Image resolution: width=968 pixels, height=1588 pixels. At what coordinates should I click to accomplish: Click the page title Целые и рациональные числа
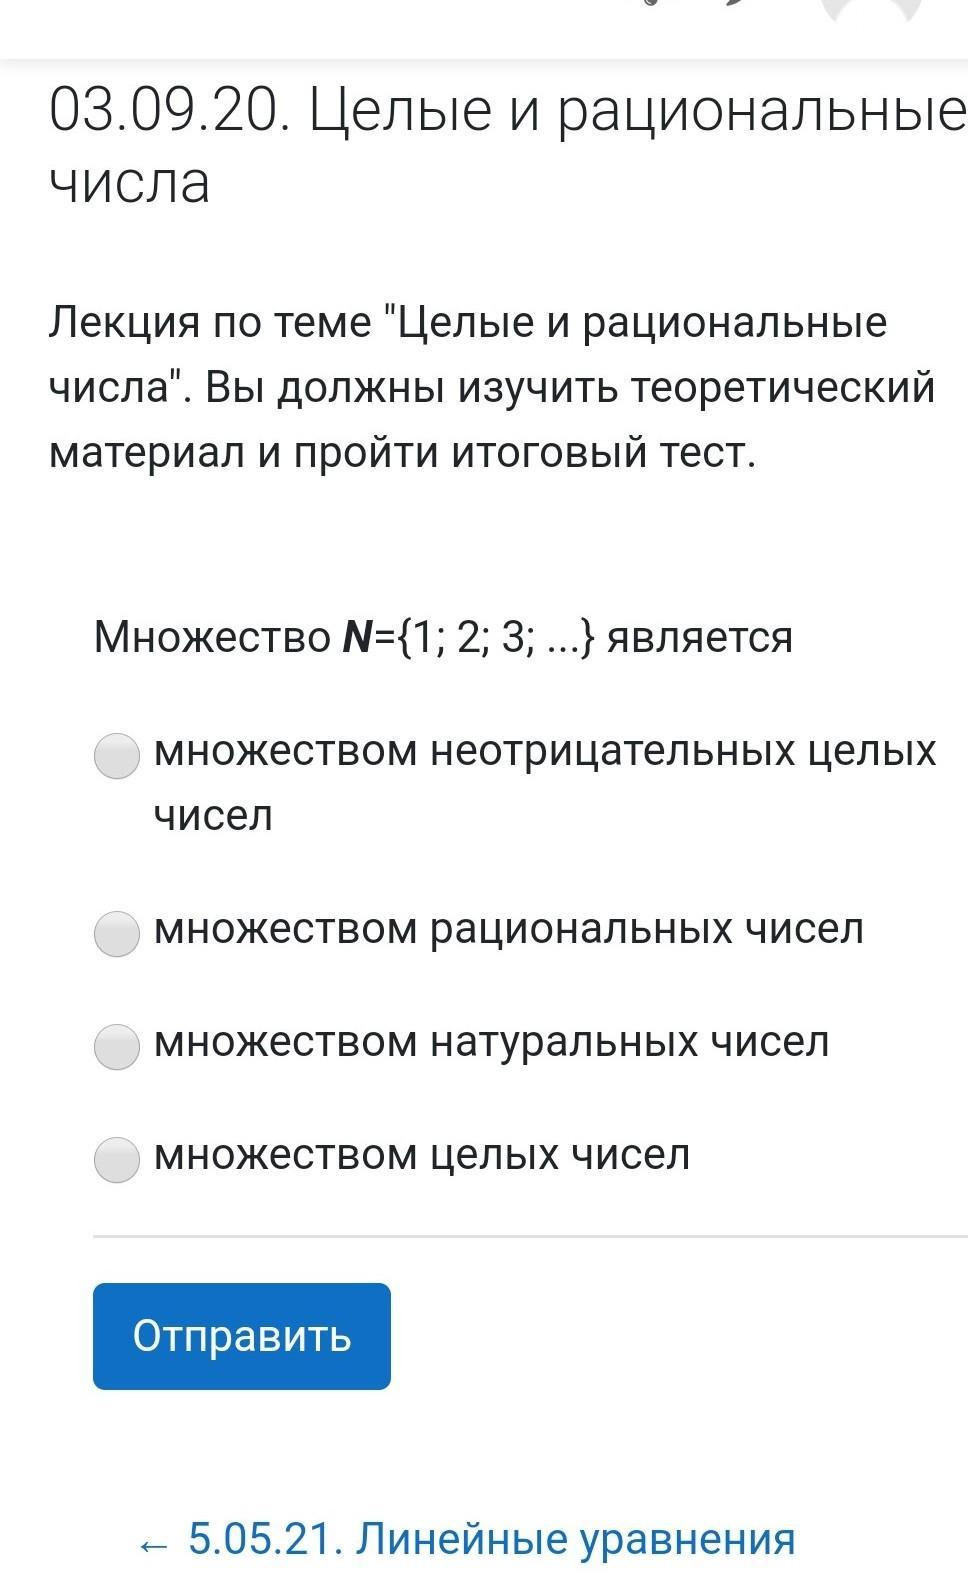click(508, 147)
